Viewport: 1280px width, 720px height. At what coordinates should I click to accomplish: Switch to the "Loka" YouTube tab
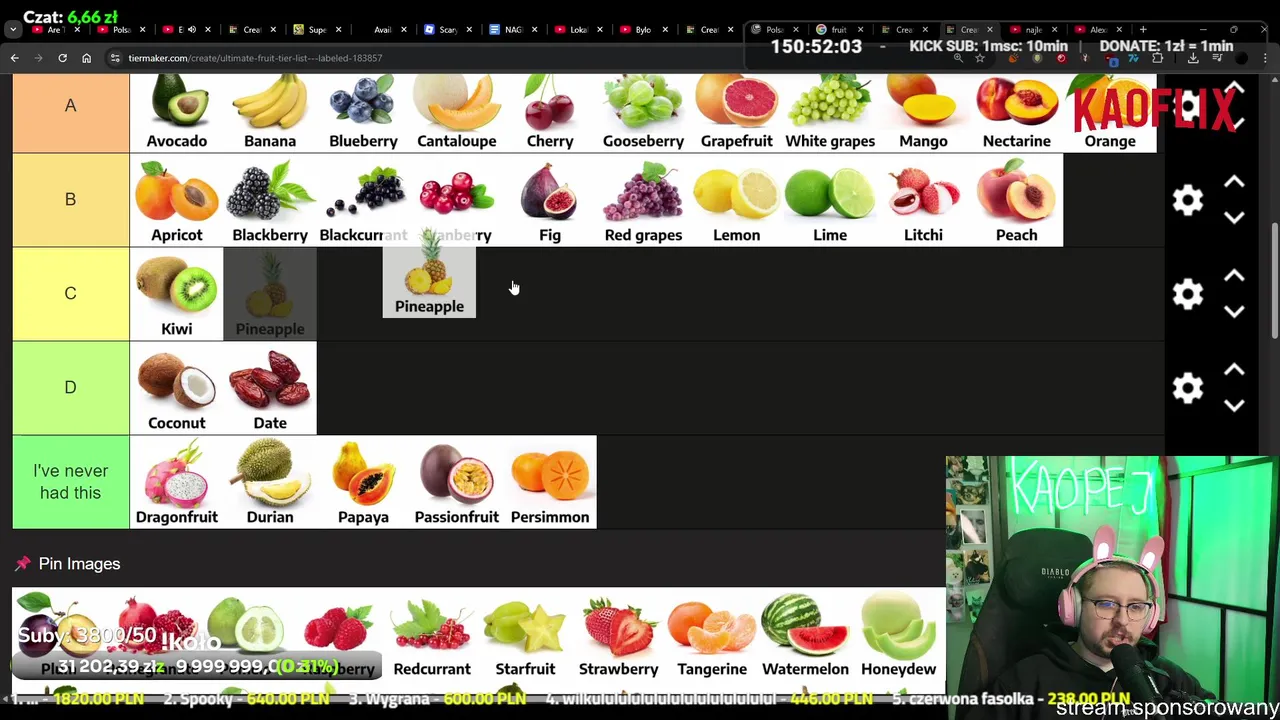click(578, 30)
